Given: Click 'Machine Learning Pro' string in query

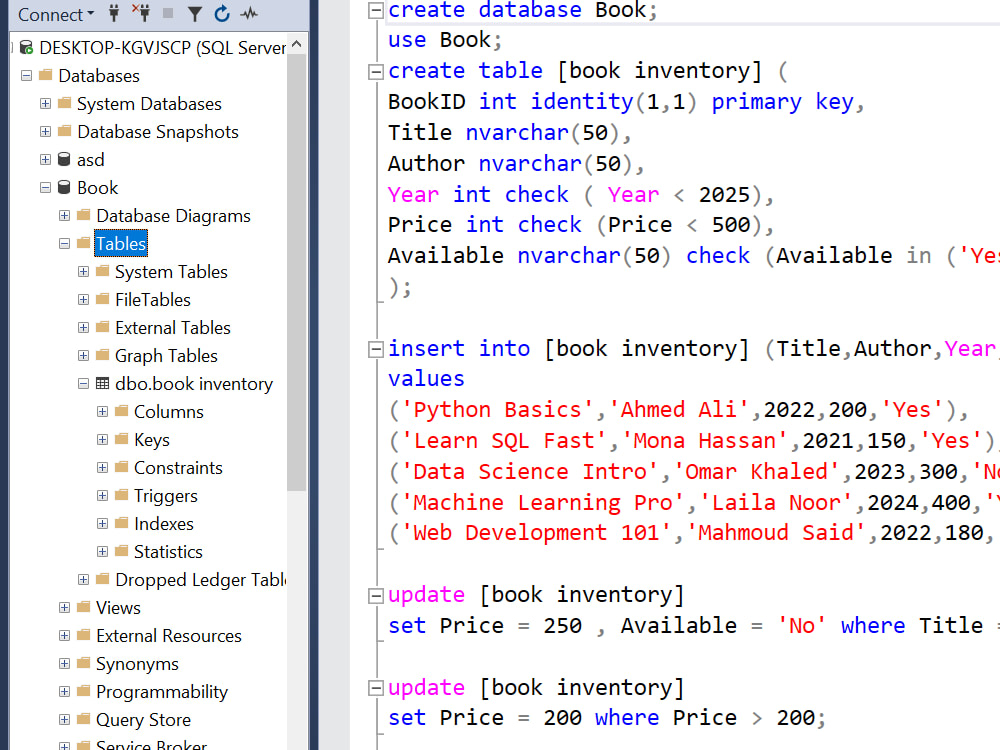Looking at the screenshot, I should pyautogui.click(x=543, y=503).
